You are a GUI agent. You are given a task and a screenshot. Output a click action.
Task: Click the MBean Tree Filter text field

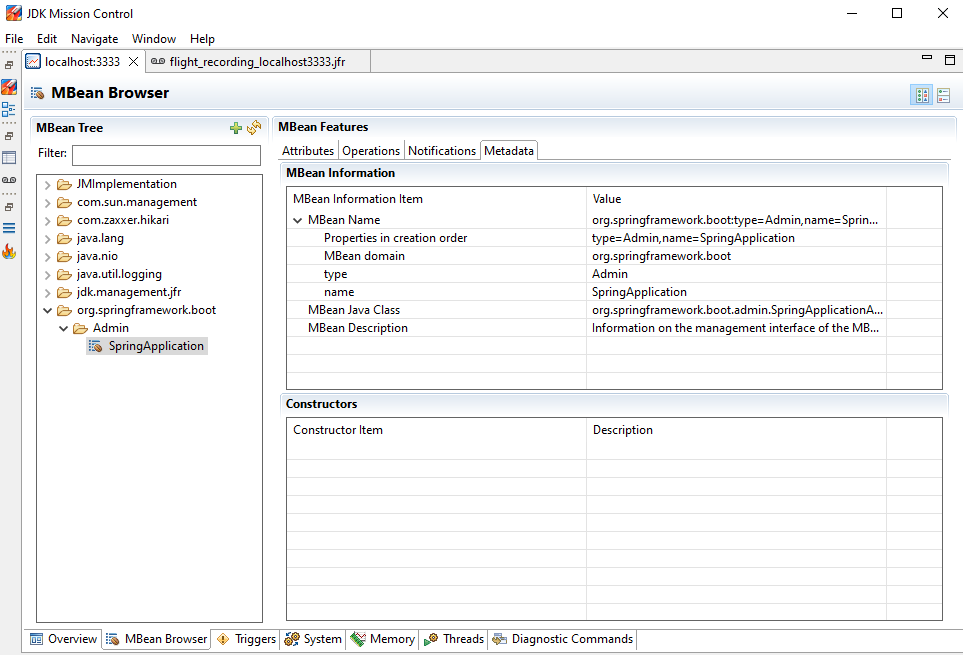point(166,155)
